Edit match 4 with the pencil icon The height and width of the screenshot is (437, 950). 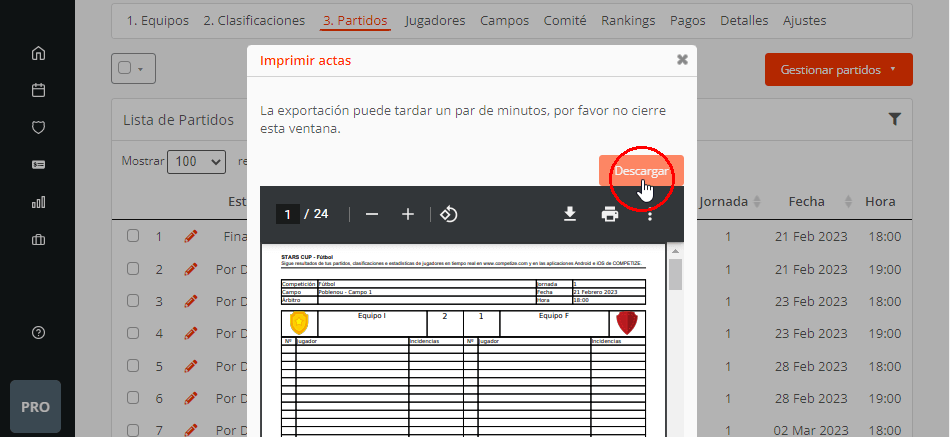click(191, 333)
